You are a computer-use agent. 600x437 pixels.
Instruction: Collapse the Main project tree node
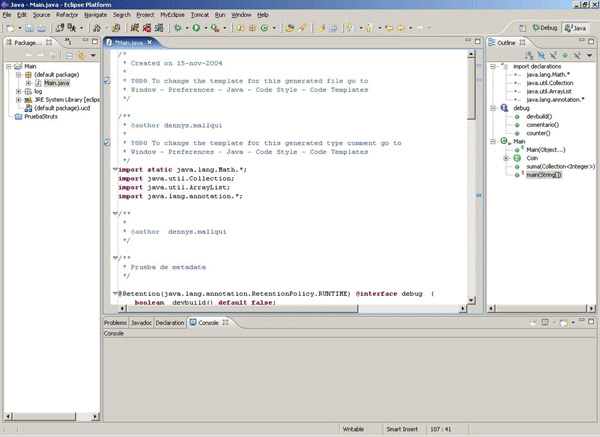click(8, 67)
